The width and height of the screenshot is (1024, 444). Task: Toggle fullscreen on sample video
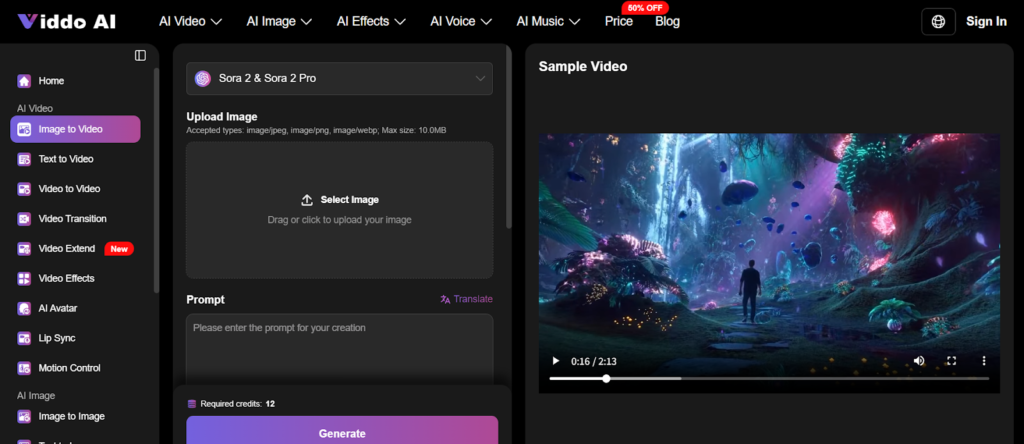point(951,360)
